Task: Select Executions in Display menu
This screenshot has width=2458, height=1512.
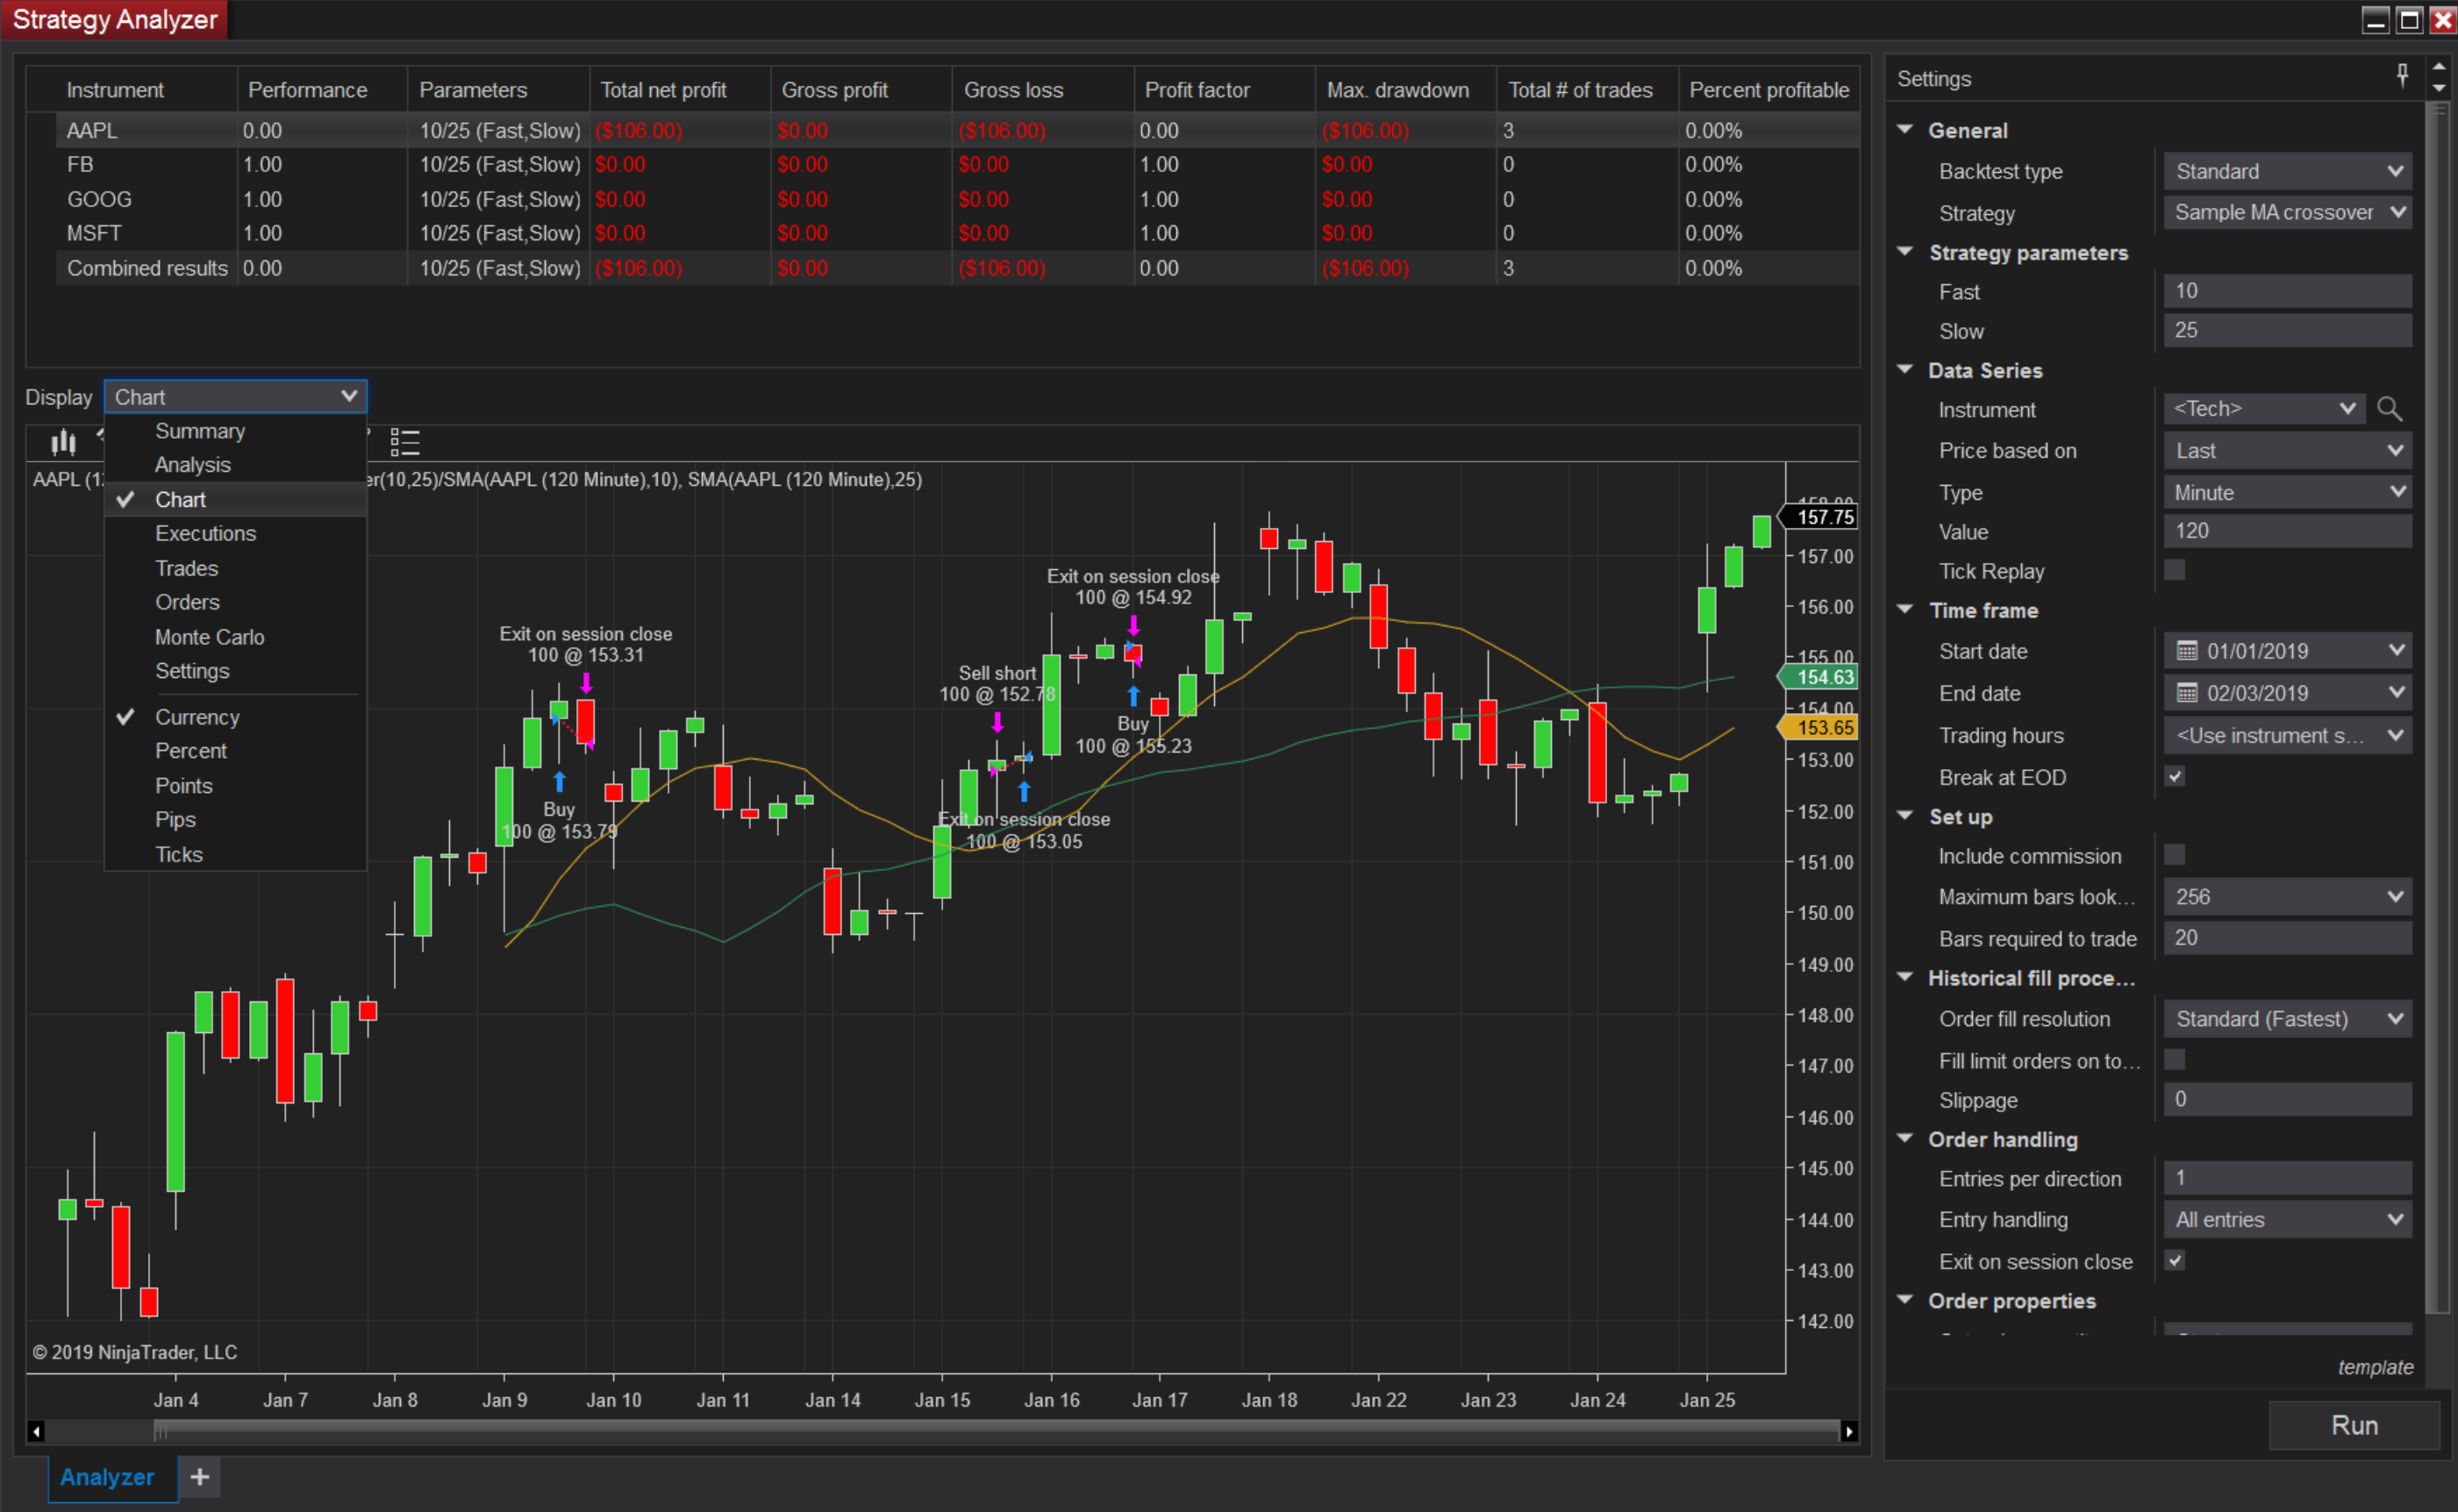Action: (236, 534)
